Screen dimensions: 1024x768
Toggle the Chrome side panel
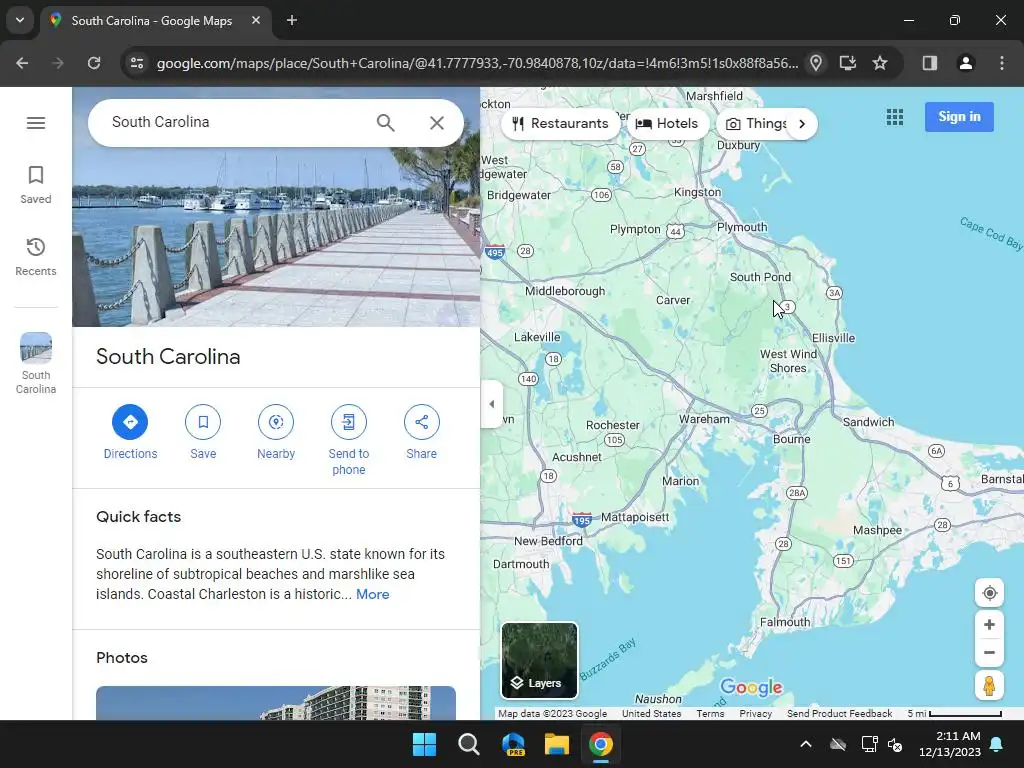(929, 63)
